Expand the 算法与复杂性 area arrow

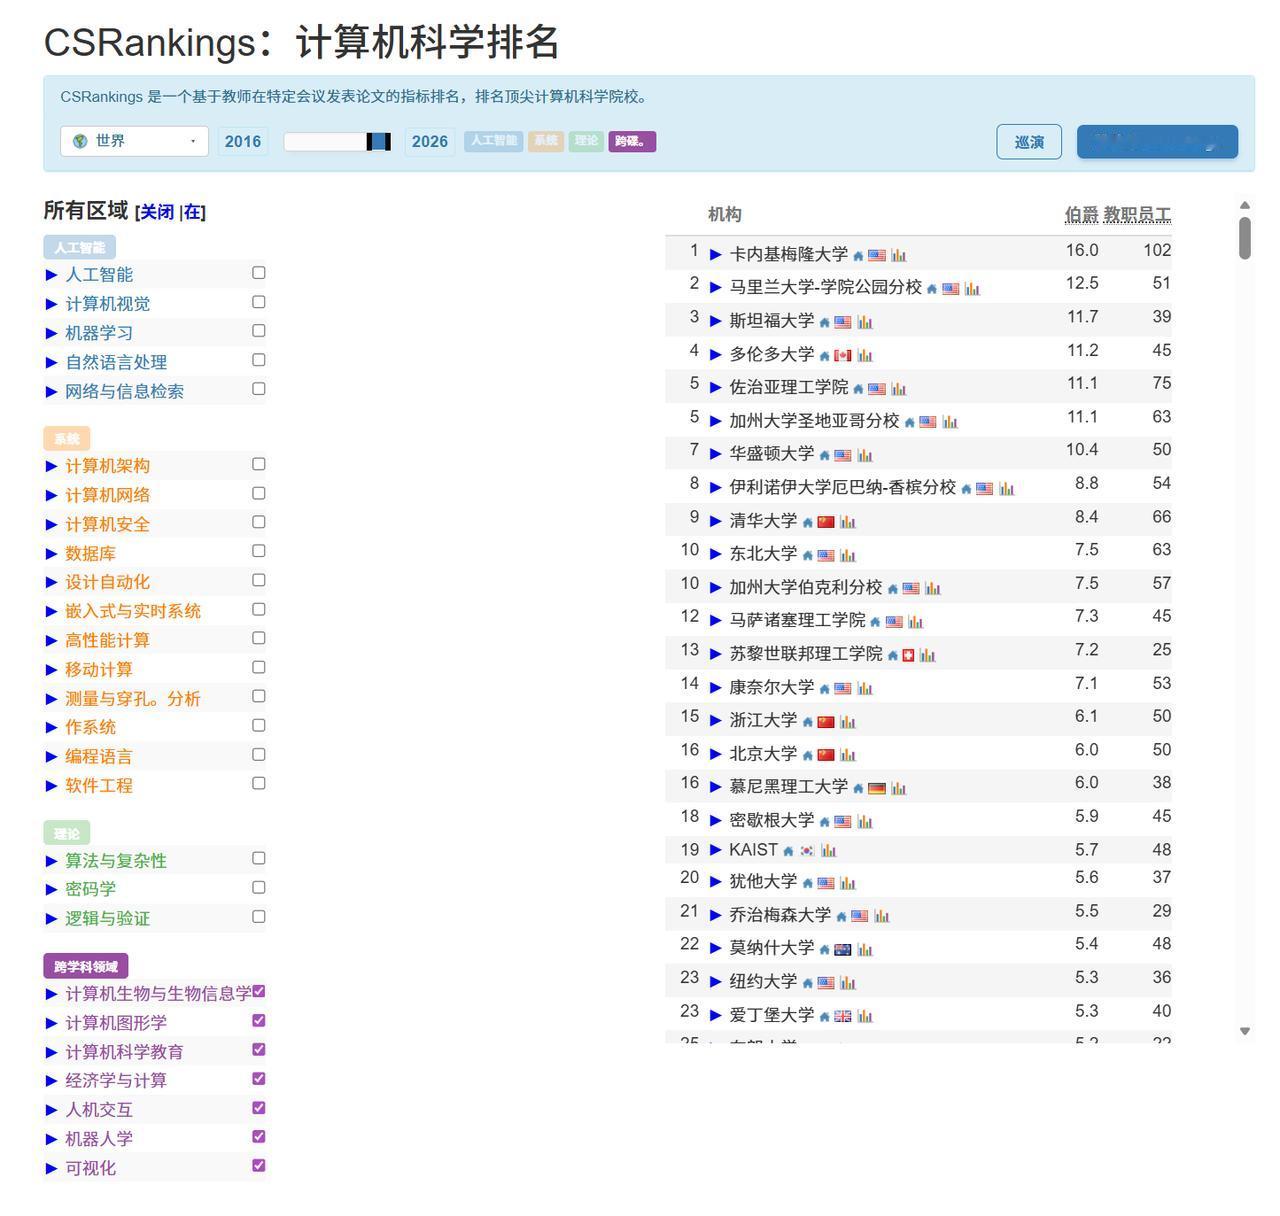click(x=52, y=861)
